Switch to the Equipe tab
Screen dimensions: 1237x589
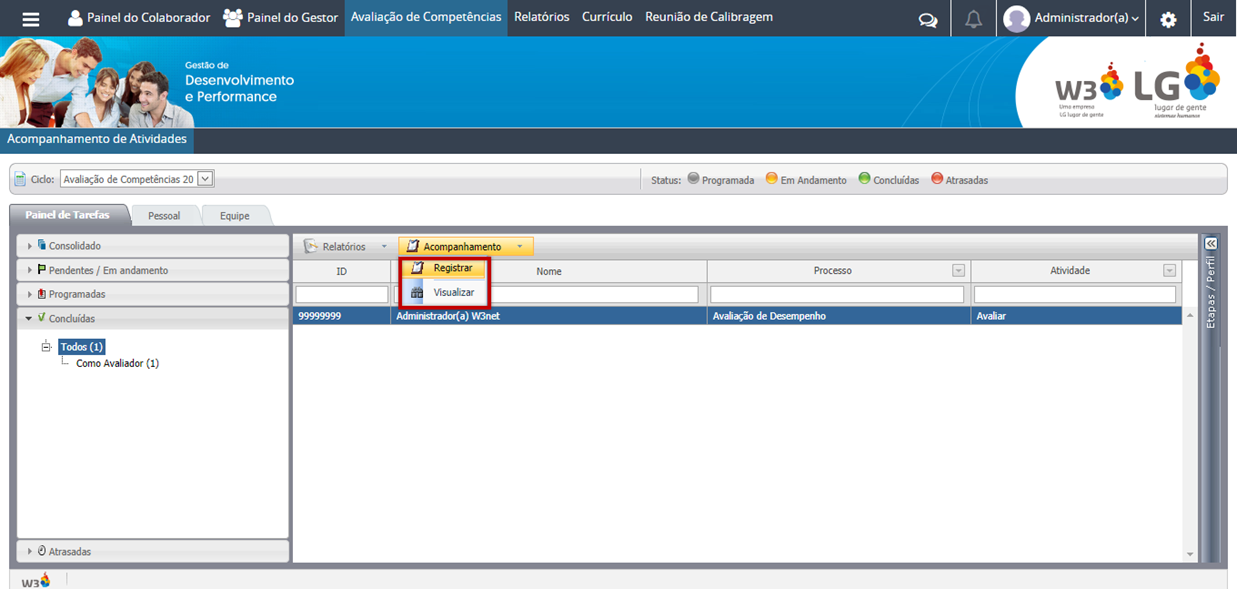pos(235,216)
